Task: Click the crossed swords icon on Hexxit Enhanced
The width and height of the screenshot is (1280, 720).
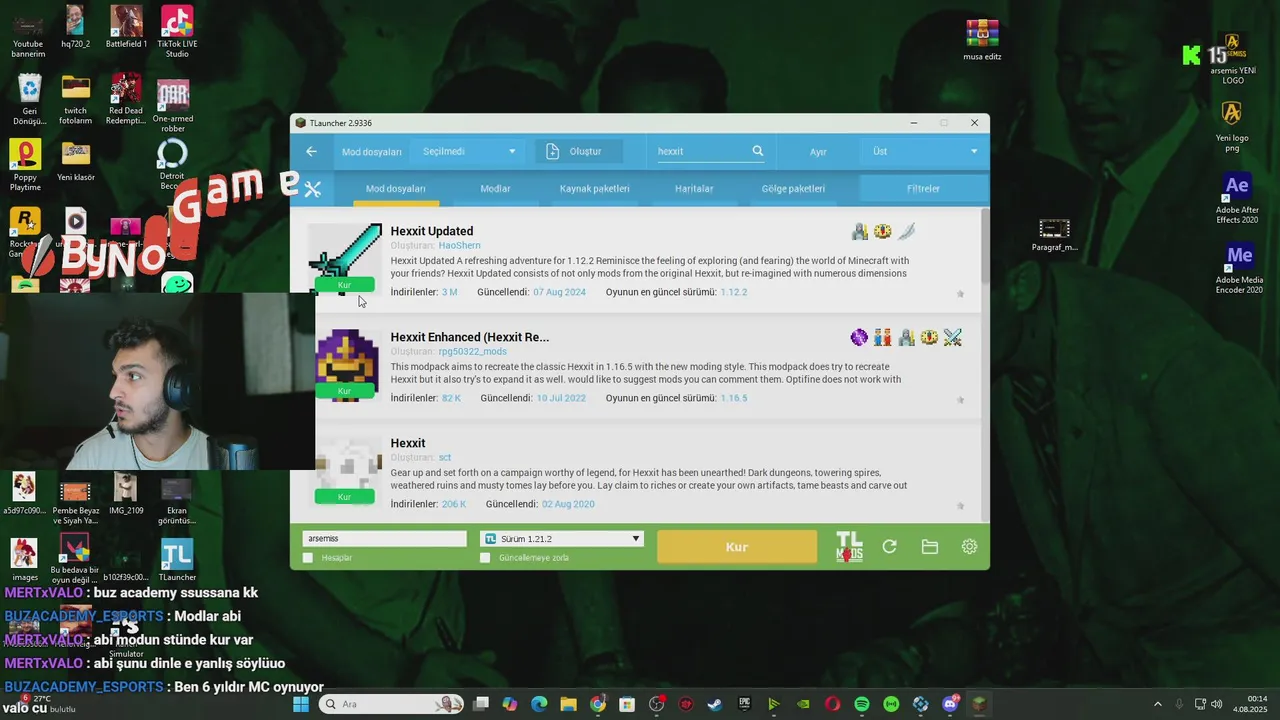Action: point(952,338)
